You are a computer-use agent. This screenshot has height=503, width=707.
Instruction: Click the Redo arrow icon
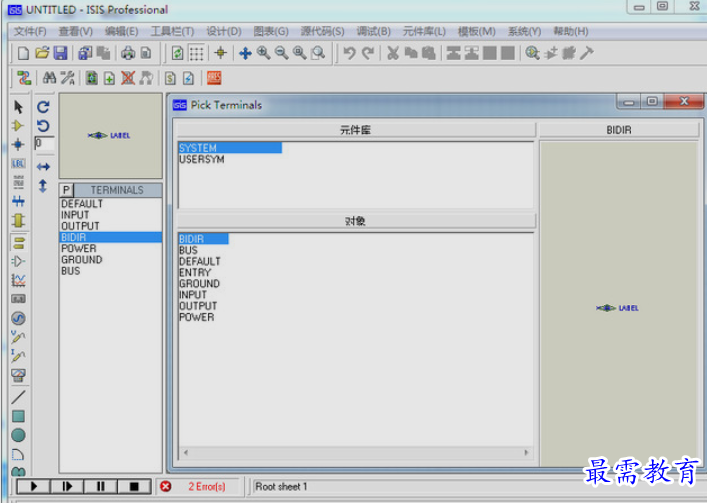368,53
